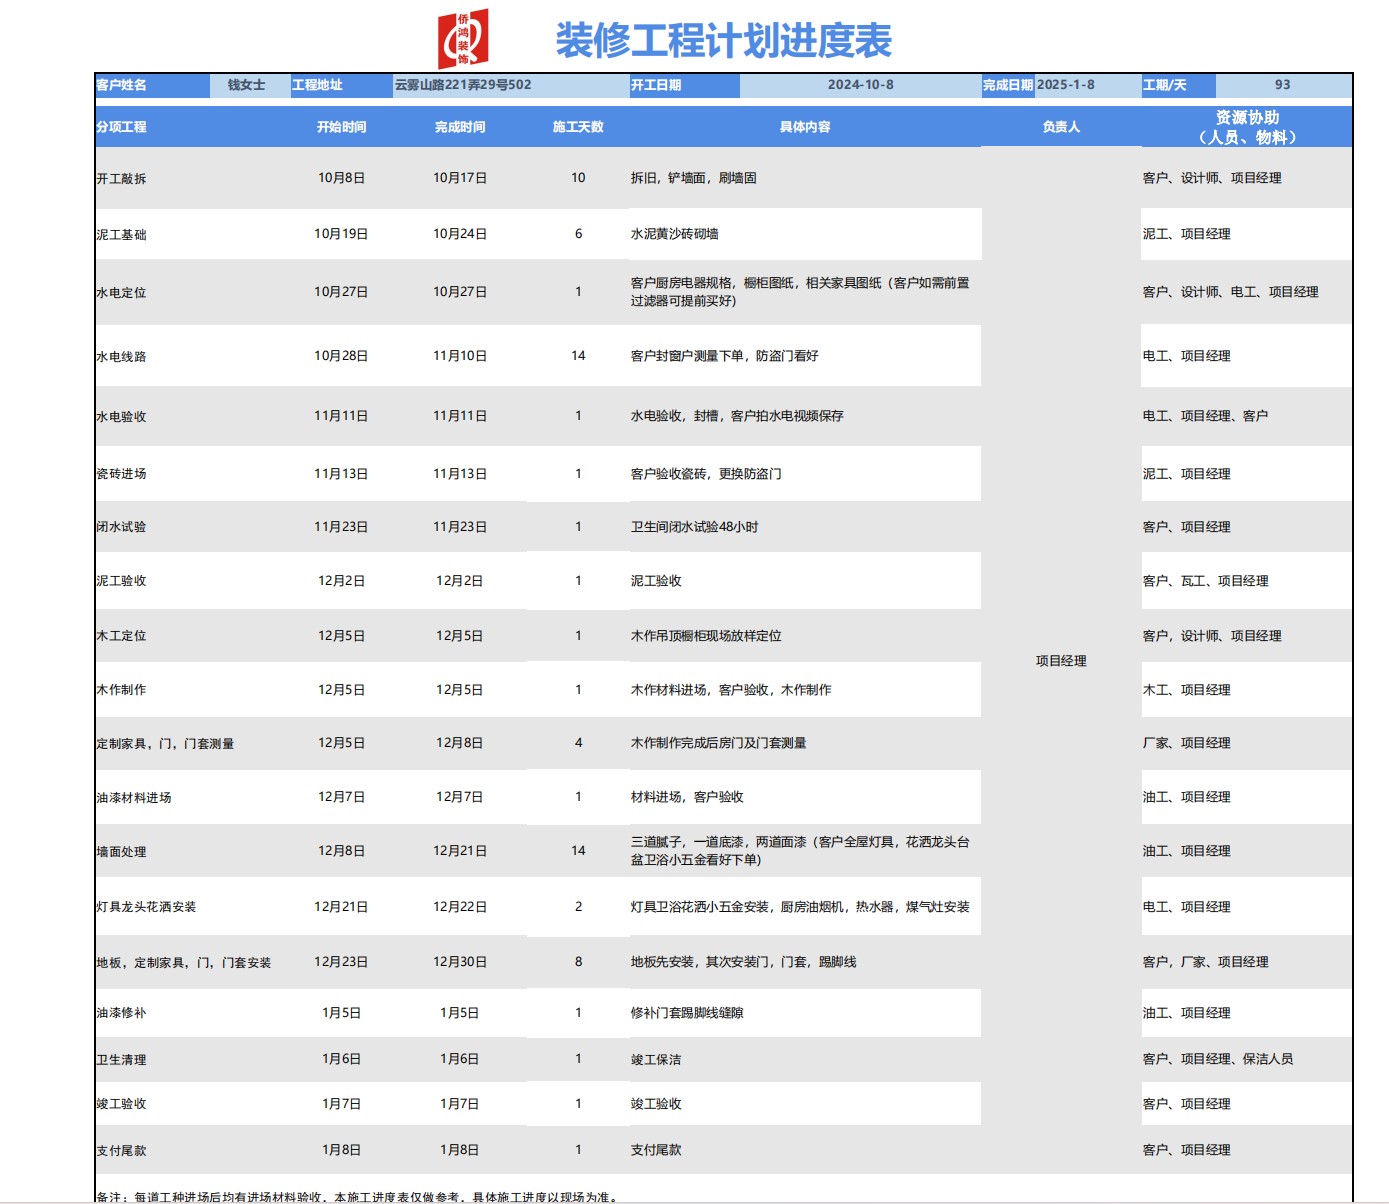The image size is (1389, 1204).
Task: Select the 开工敲拆 row label
Action: pyautogui.click(x=122, y=179)
